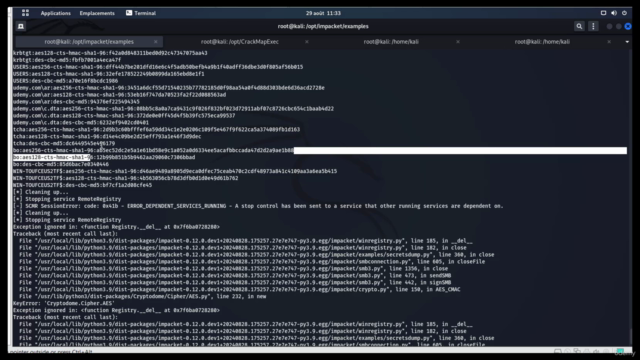
Task: Click the screen icon in system tray
Action: pos(603,13)
